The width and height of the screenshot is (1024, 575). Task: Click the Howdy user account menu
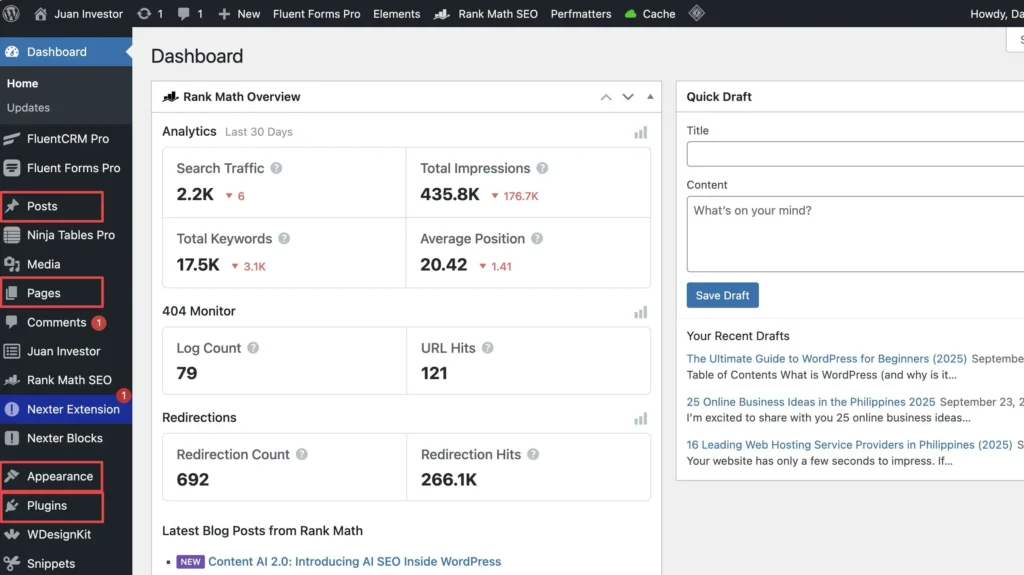click(x=997, y=14)
